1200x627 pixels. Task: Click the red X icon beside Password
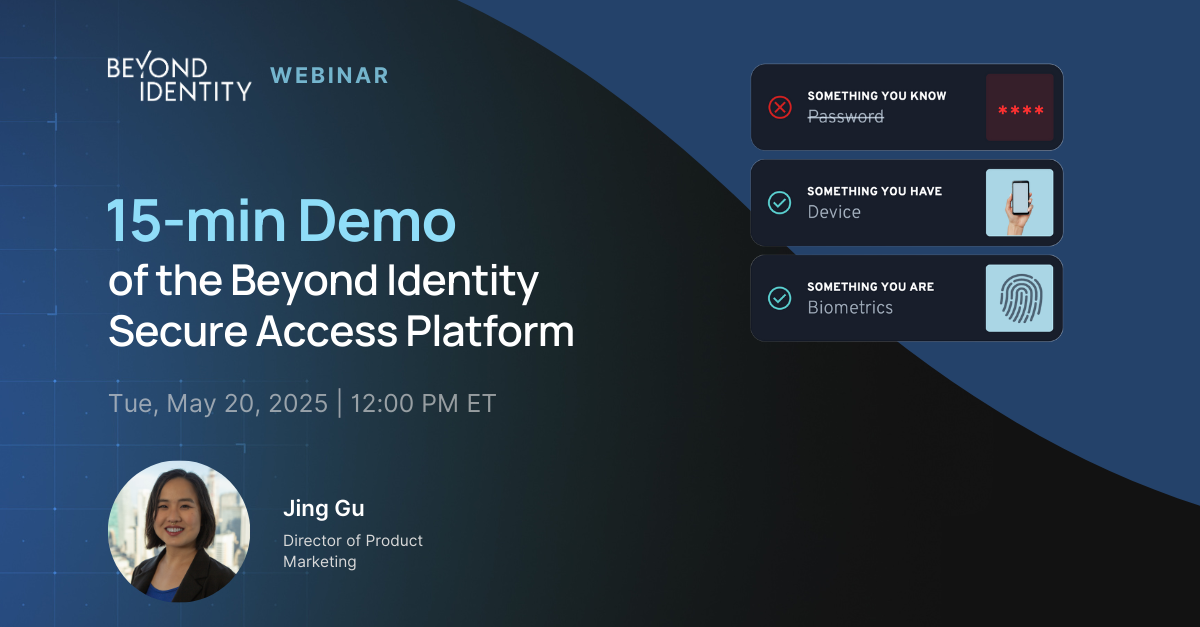tap(779, 107)
